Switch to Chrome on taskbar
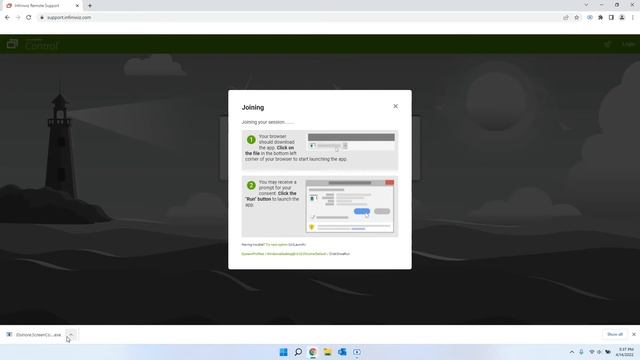The width and height of the screenshot is (640, 360). (x=313, y=352)
